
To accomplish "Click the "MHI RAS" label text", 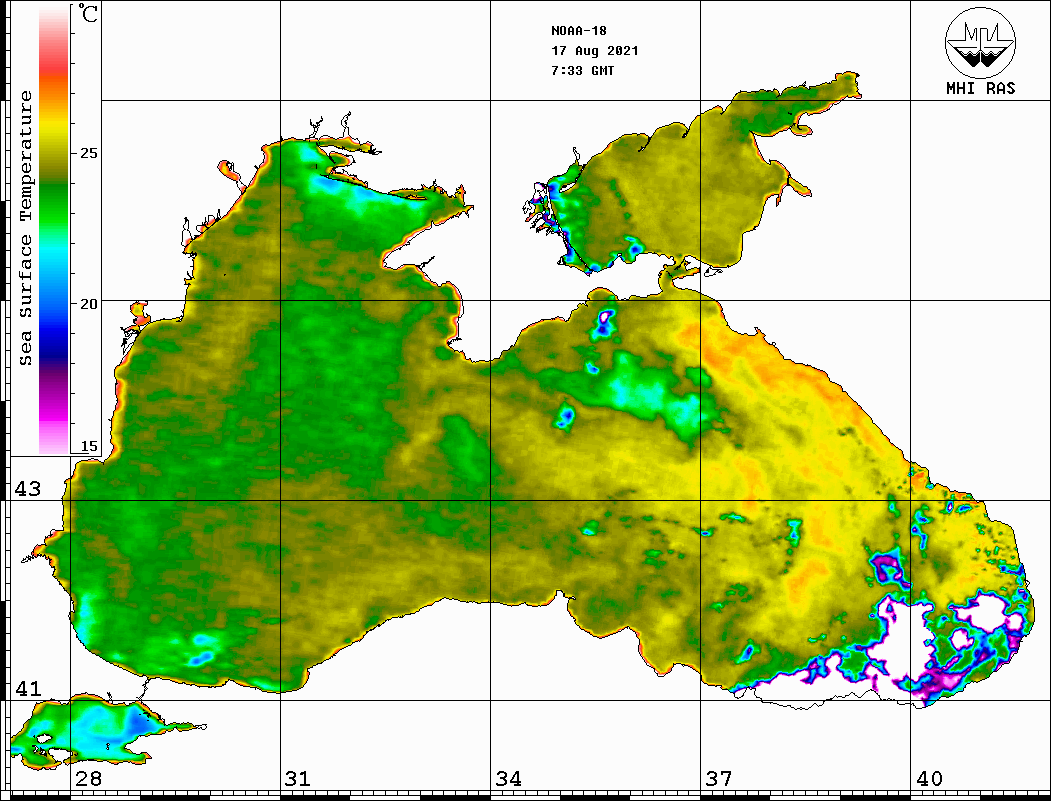I will tap(980, 88).
